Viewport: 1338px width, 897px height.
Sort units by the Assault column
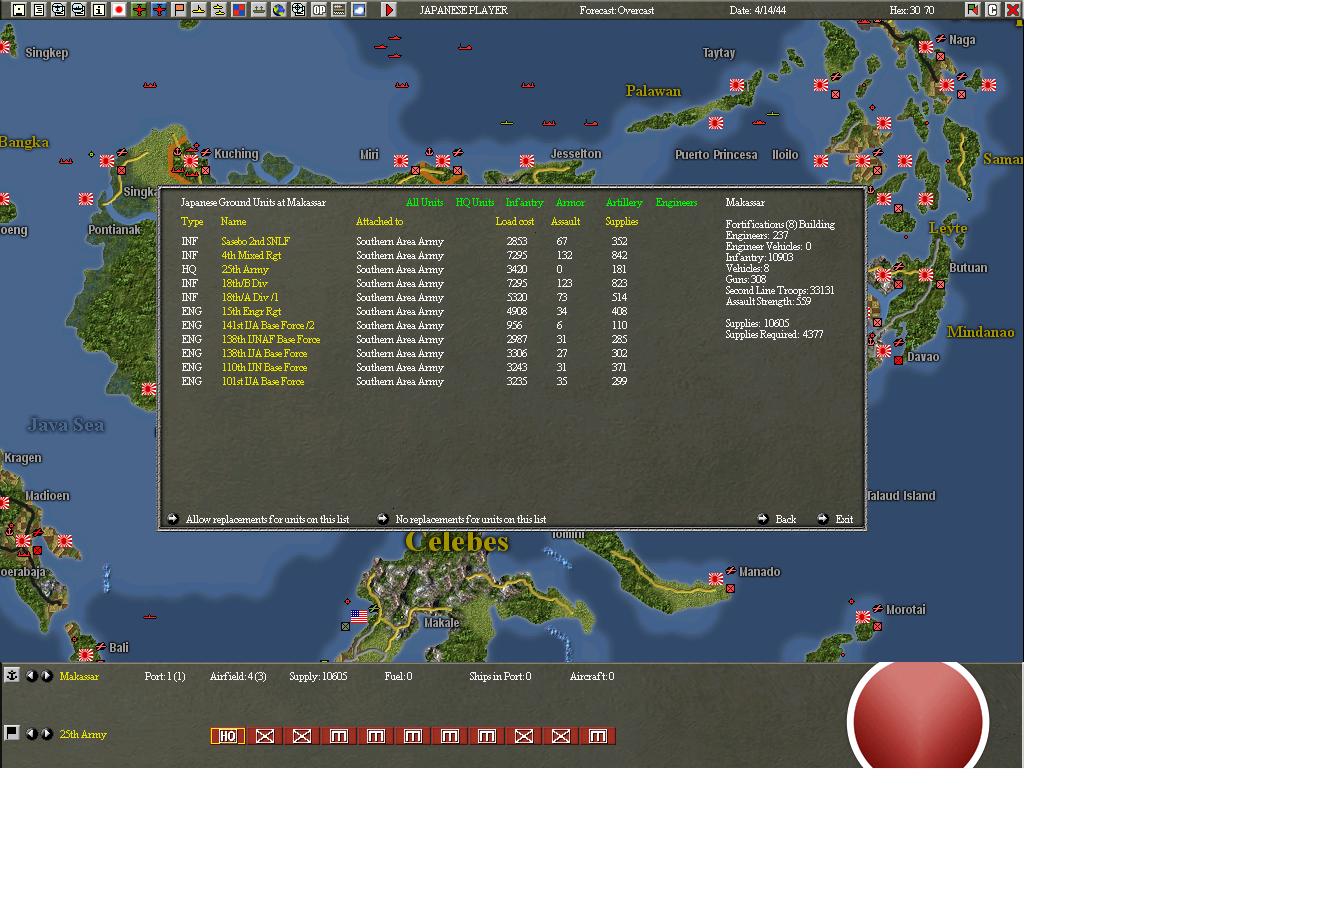[x=565, y=222]
